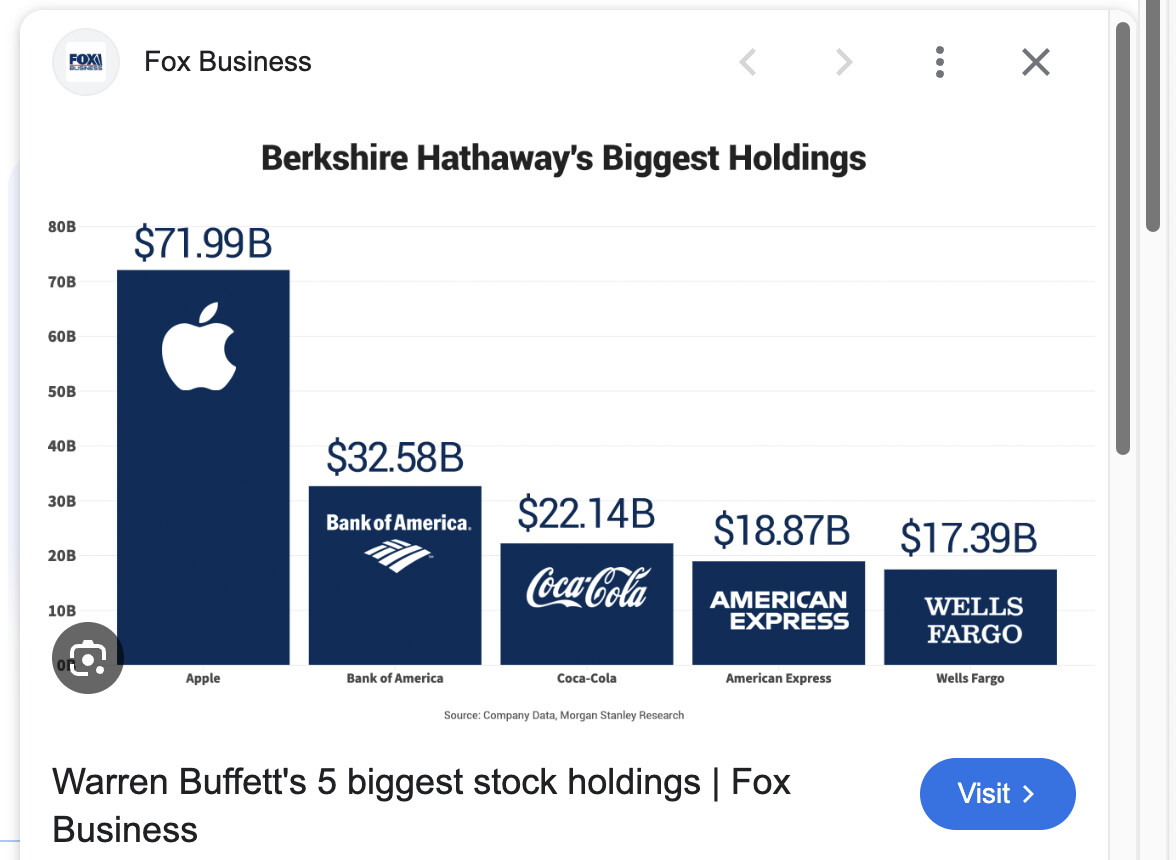Click the Wells Fargo logo
The width and height of the screenshot is (1176, 860).
pyautogui.click(x=969, y=615)
